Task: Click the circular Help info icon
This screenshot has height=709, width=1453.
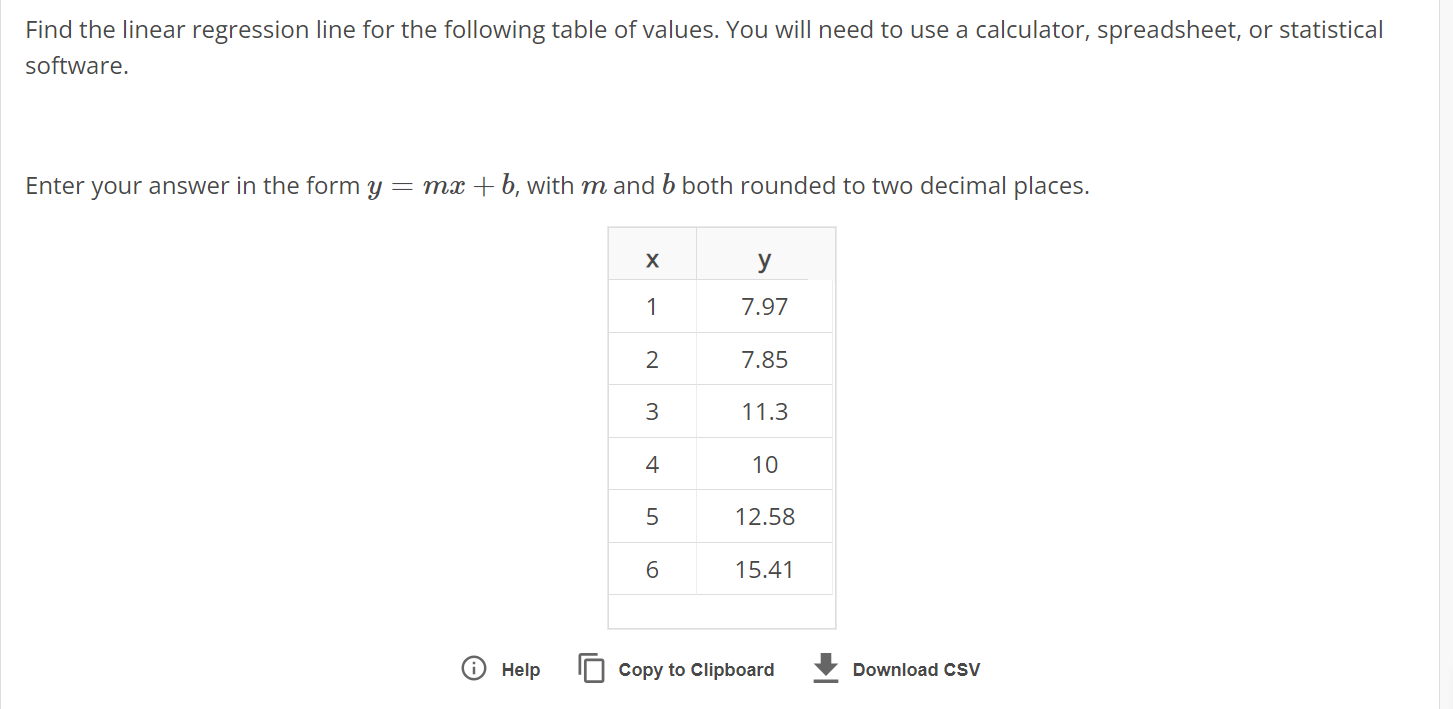Action: coord(472,669)
